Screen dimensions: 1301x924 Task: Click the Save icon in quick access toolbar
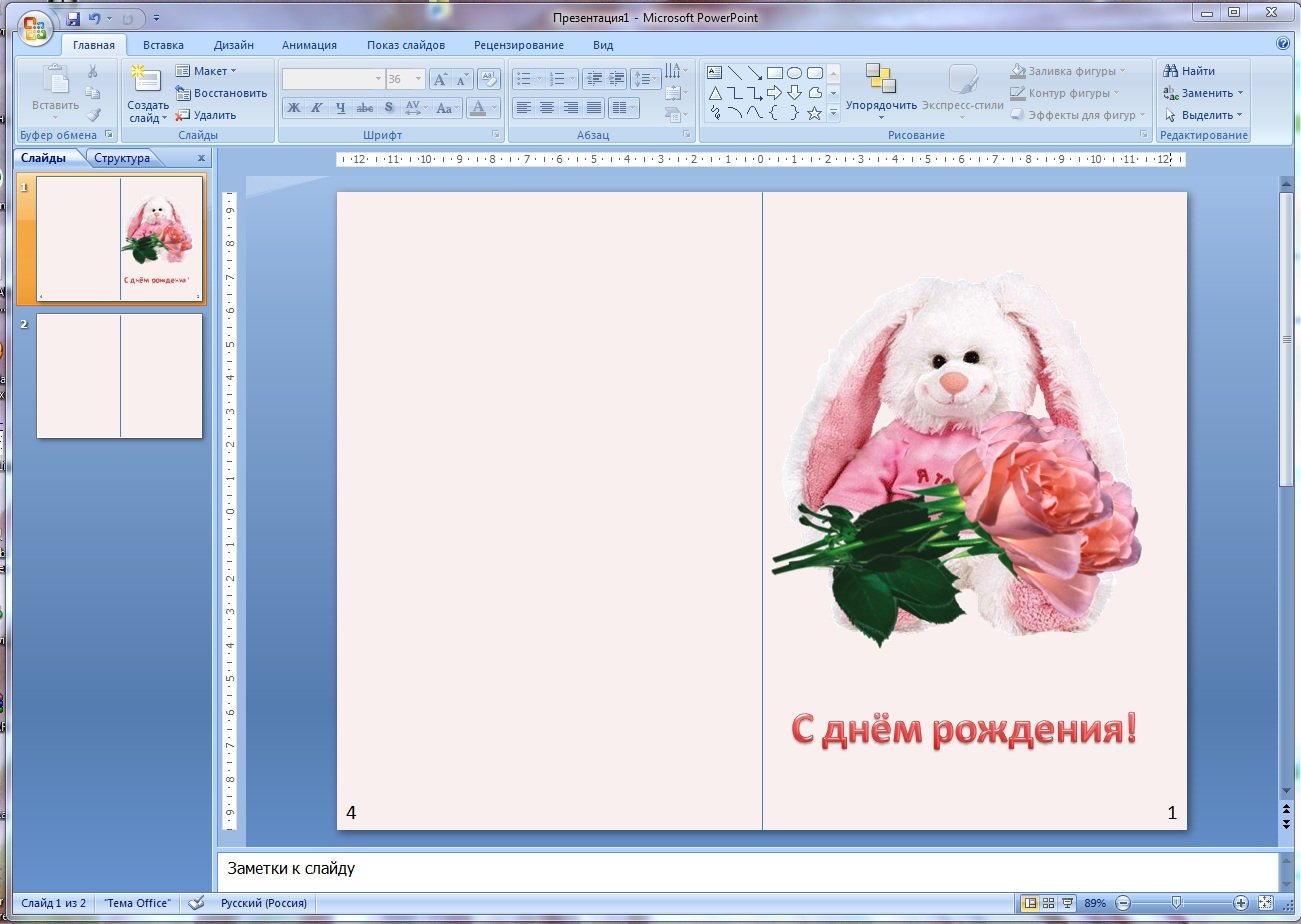click(x=73, y=18)
